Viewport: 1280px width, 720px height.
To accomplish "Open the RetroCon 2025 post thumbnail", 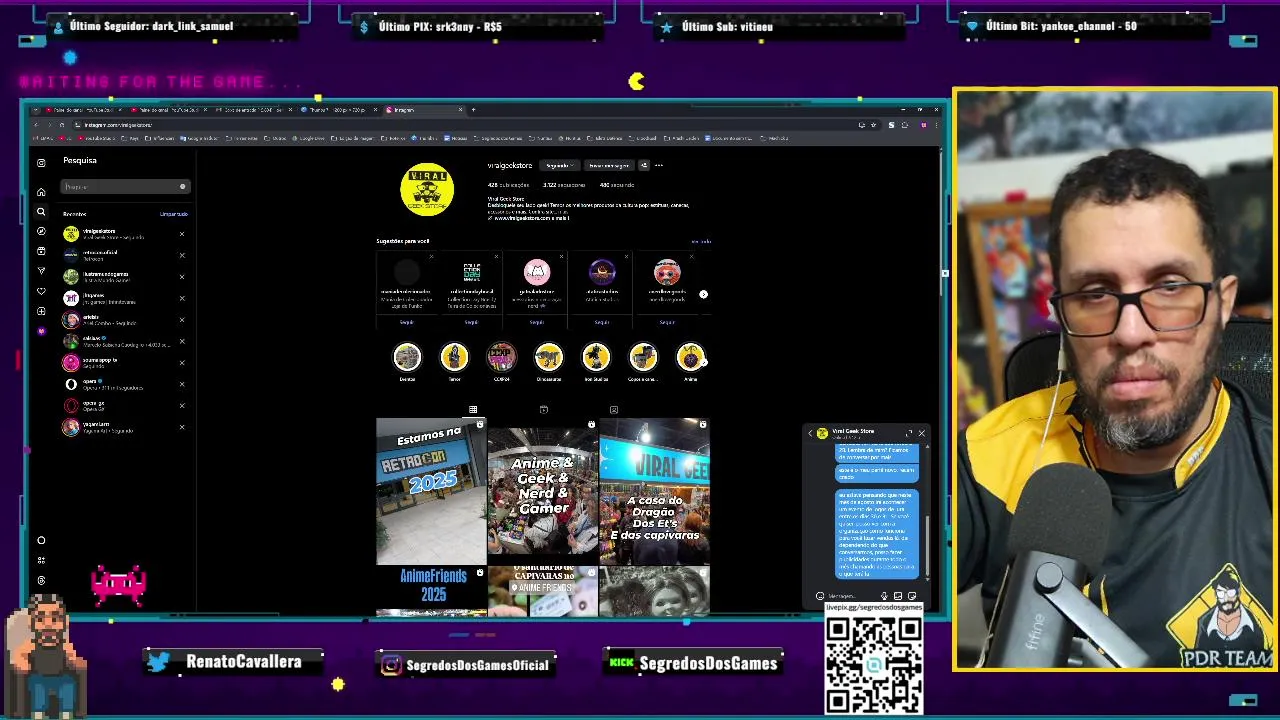I will pyautogui.click(x=431, y=492).
